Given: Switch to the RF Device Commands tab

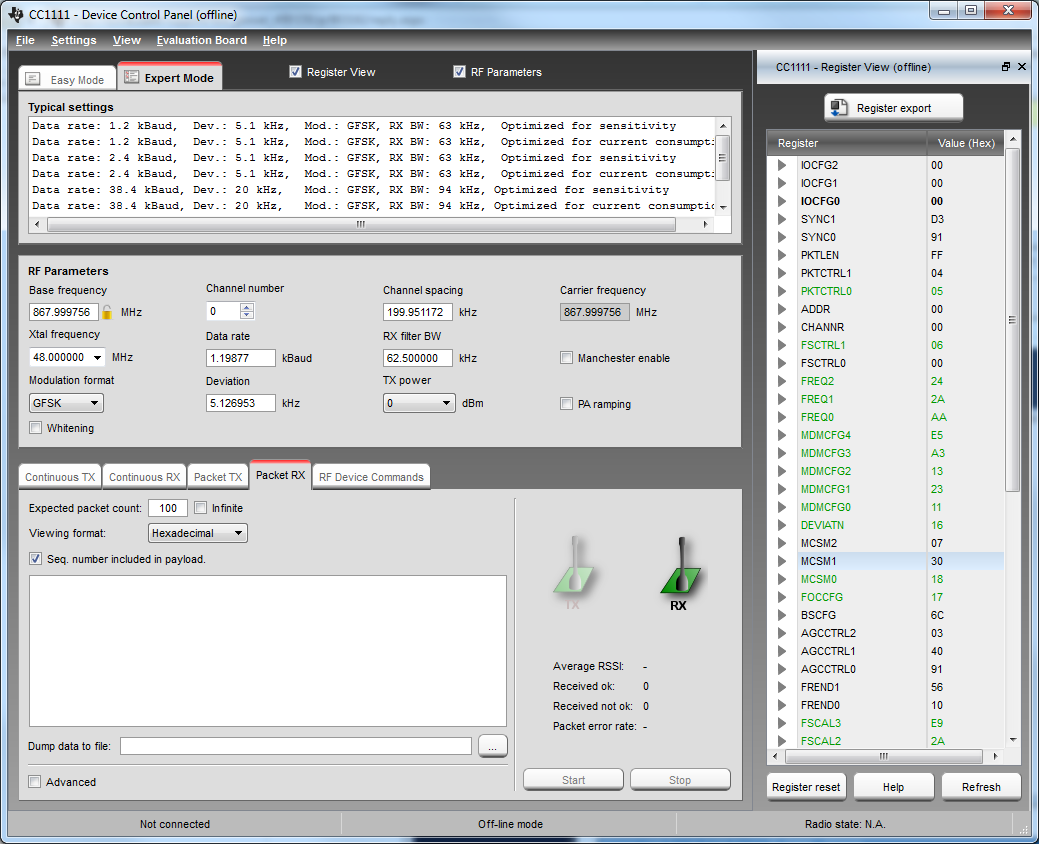Looking at the screenshot, I should [x=371, y=477].
